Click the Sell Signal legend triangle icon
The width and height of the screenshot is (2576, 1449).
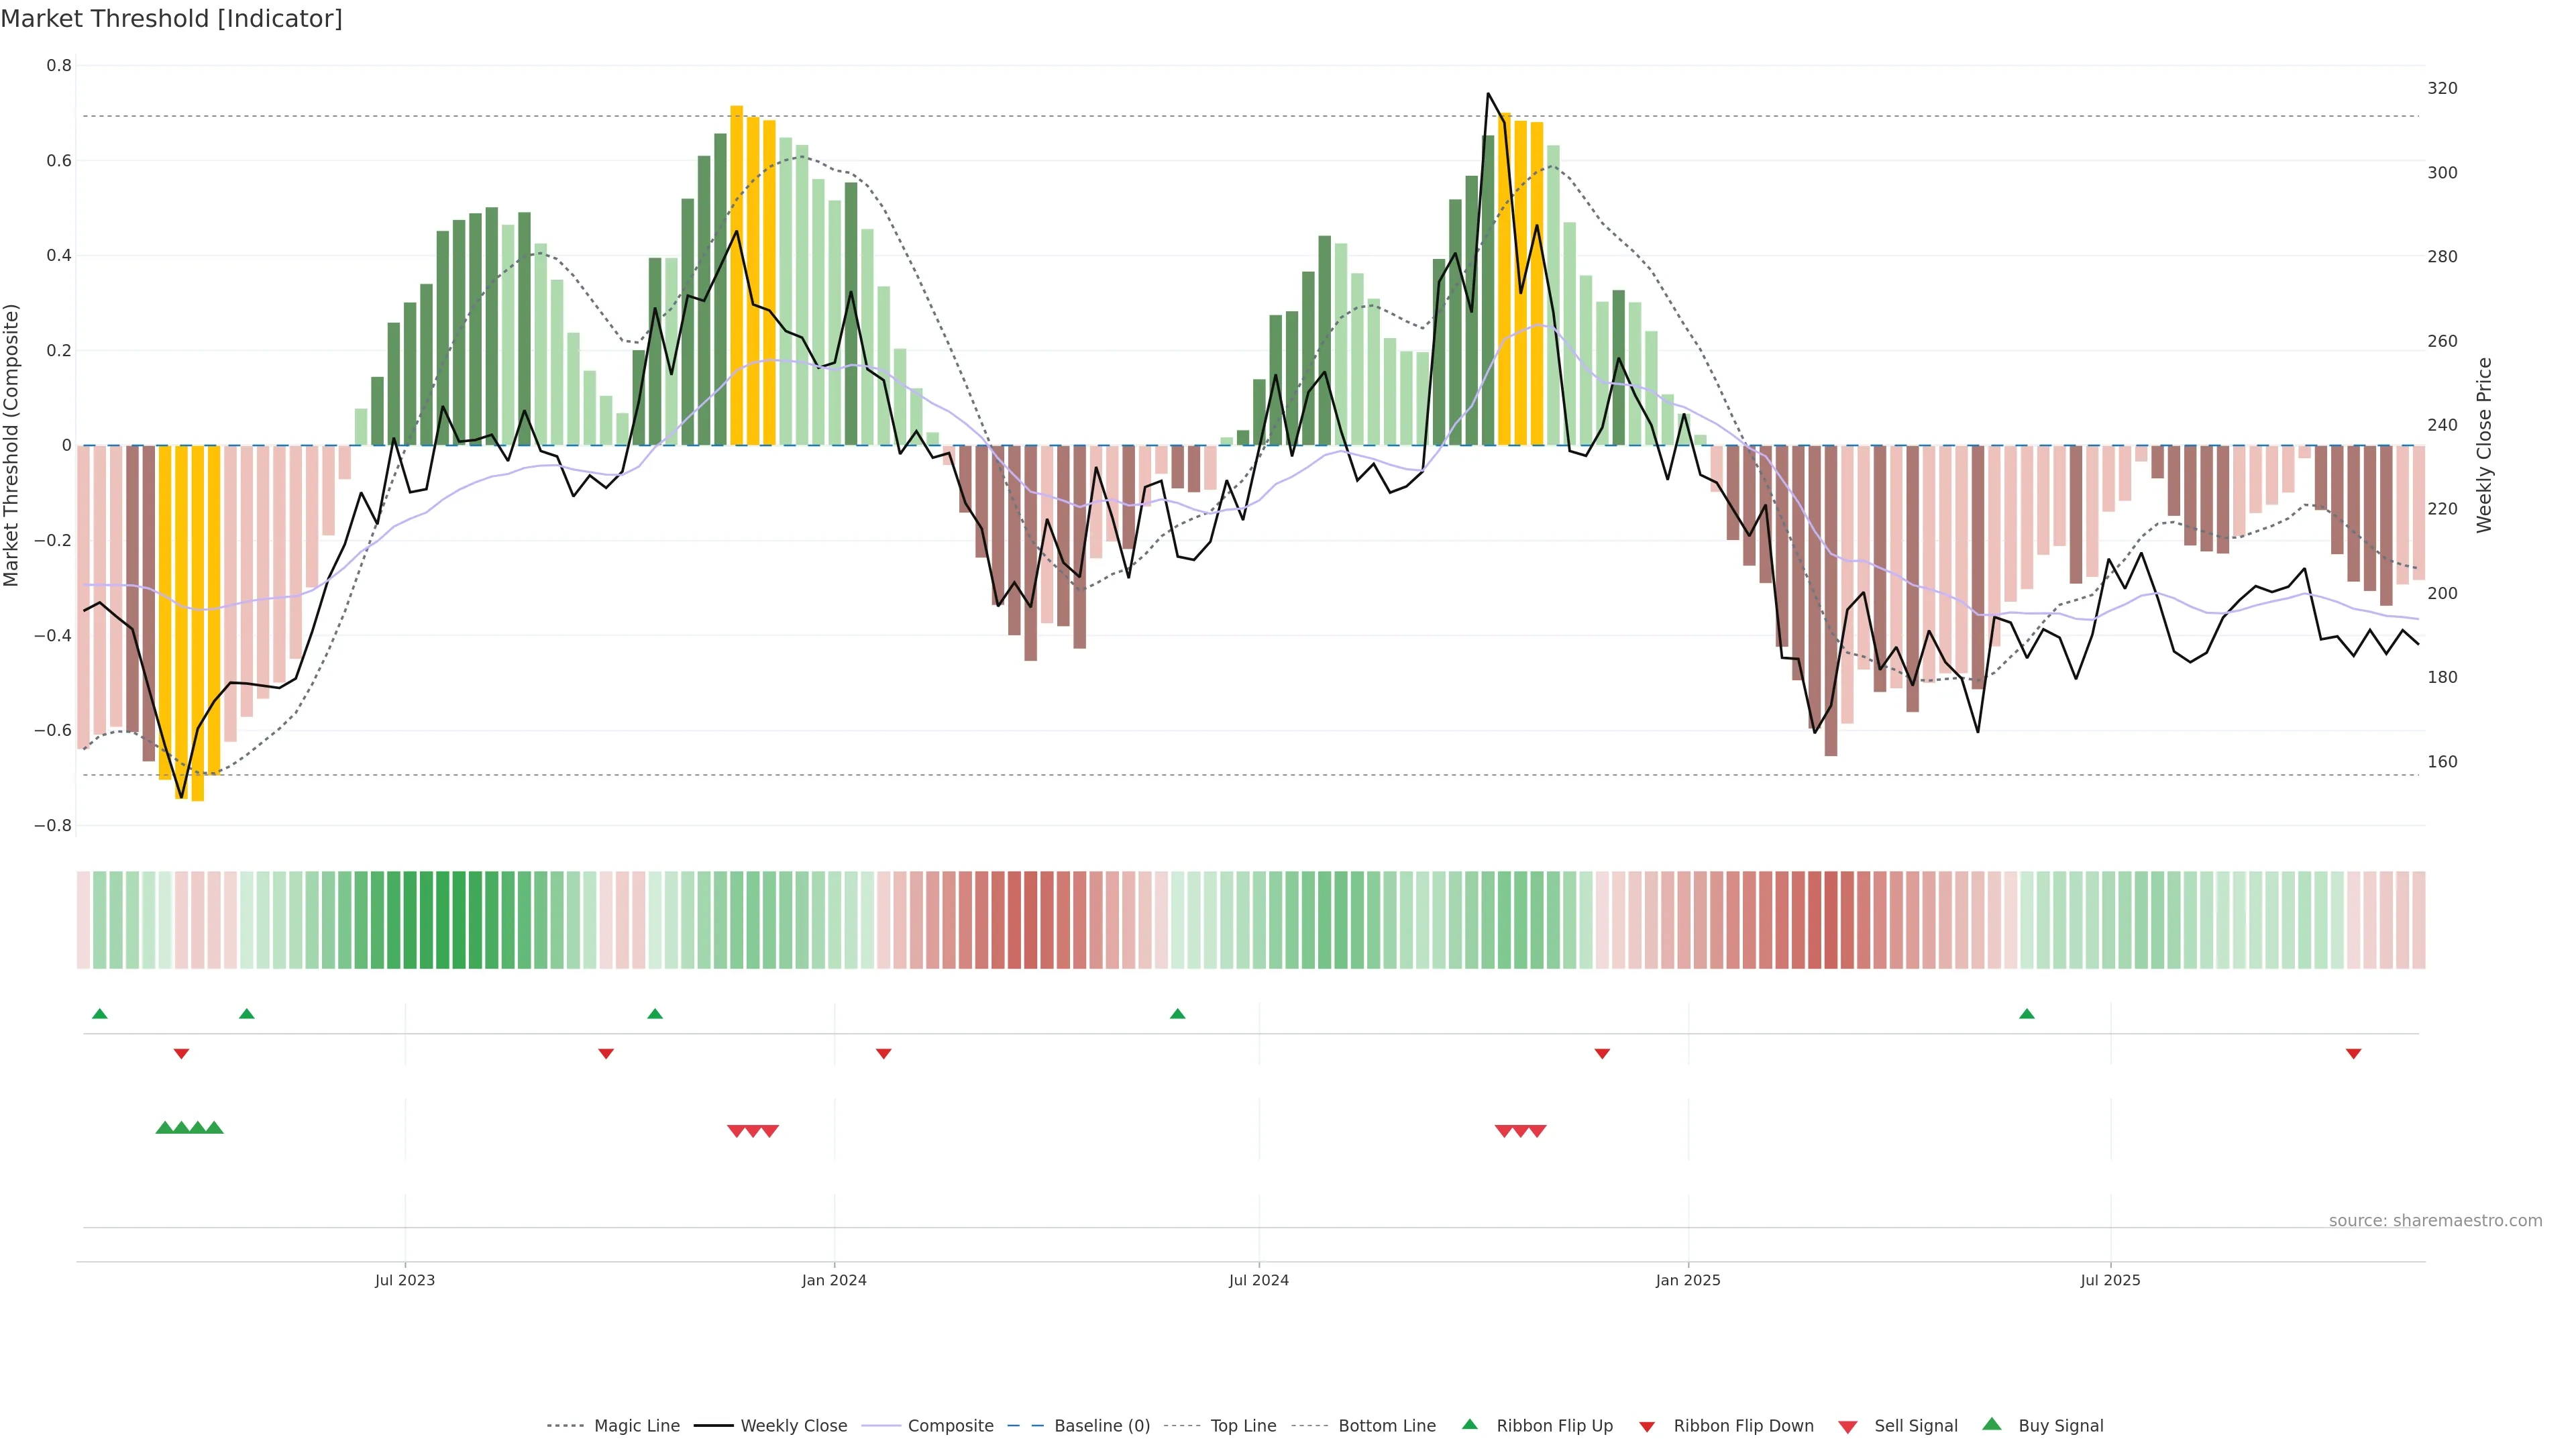click(1848, 1427)
